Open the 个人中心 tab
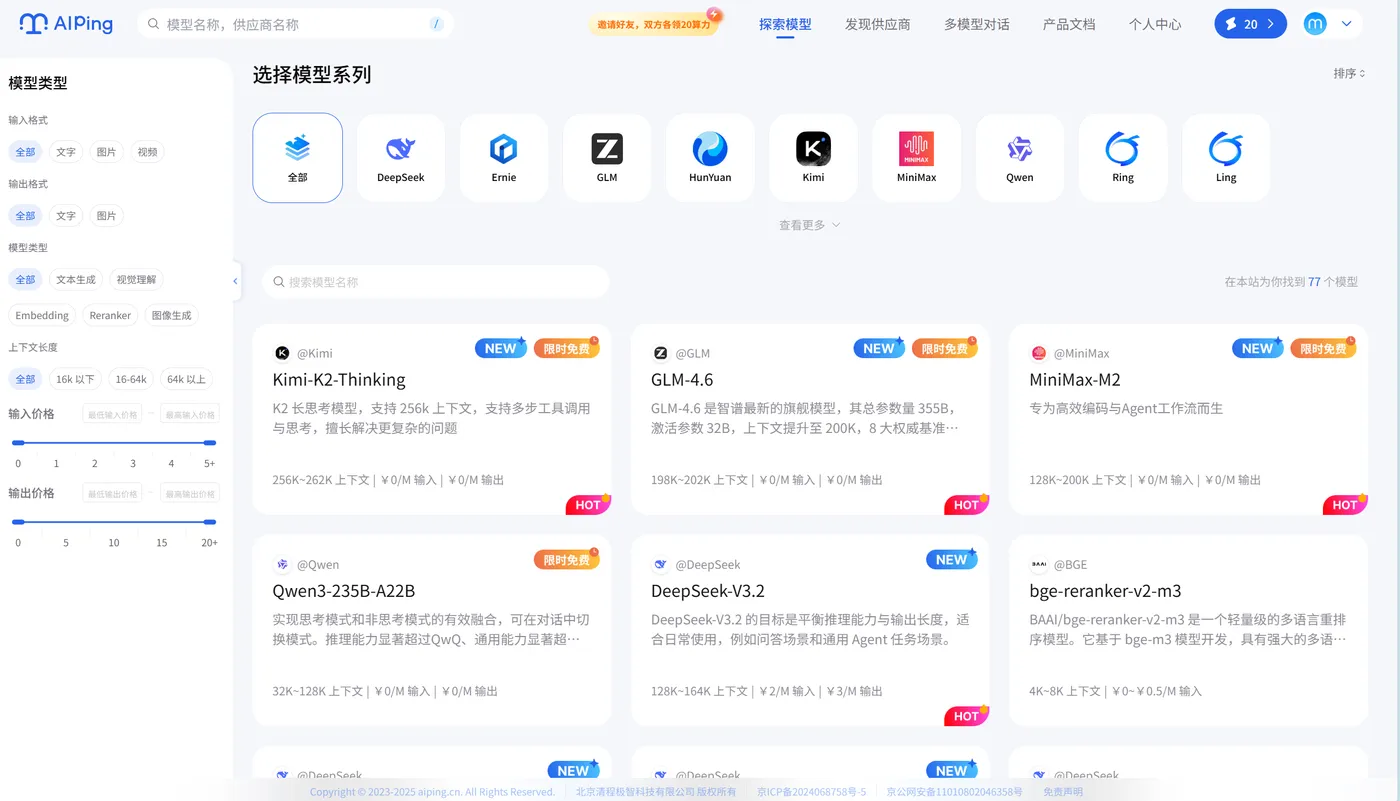The image size is (1400, 801). coord(1155,24)
